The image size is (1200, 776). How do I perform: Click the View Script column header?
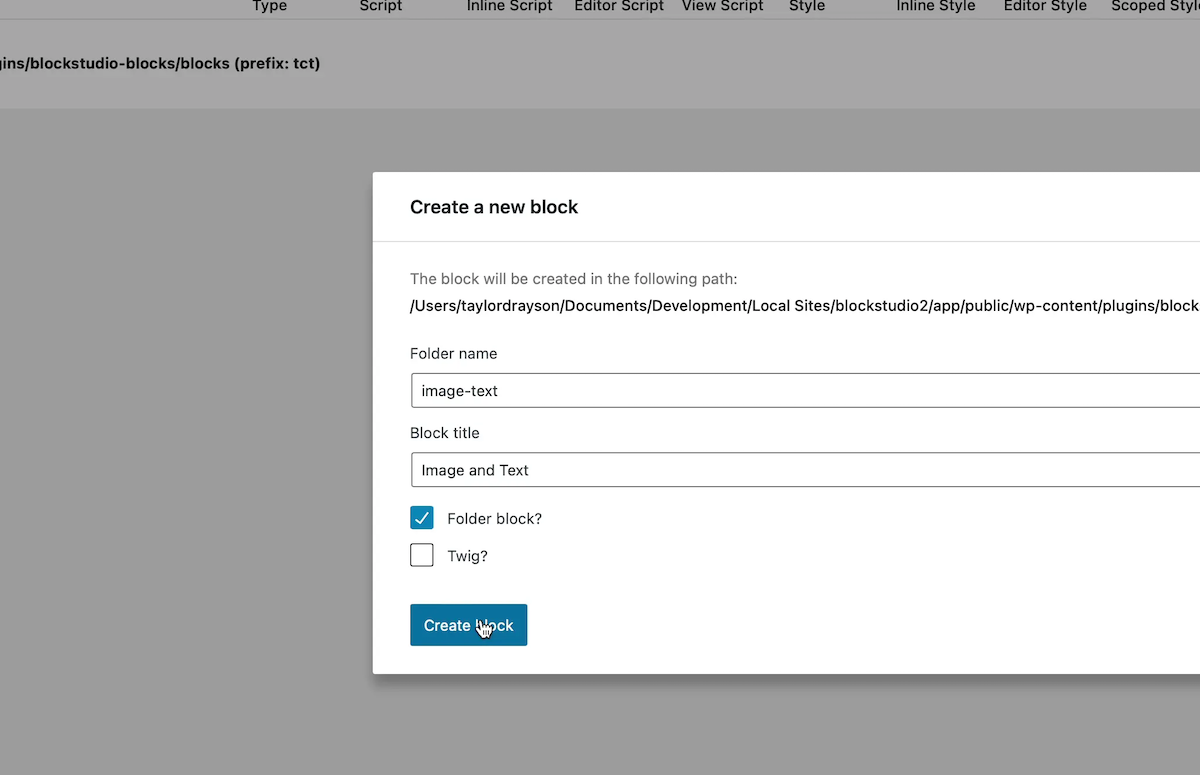(x=722, y=7)
